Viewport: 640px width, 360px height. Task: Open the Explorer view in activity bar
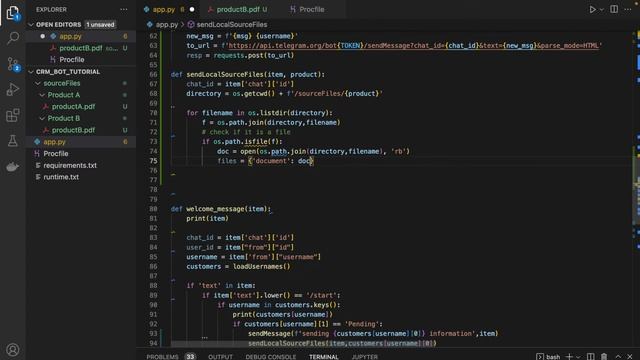(13, 13)
